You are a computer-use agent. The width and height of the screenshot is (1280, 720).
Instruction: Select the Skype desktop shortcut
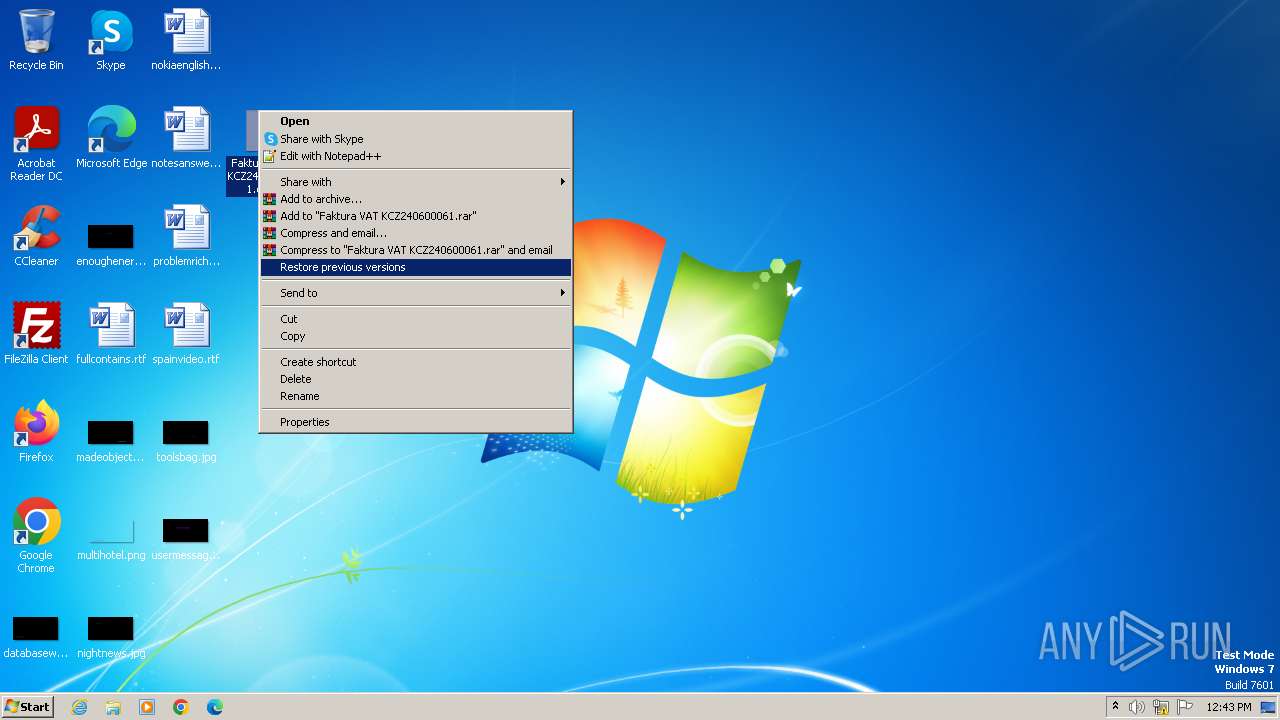click(x=111, y=40)
